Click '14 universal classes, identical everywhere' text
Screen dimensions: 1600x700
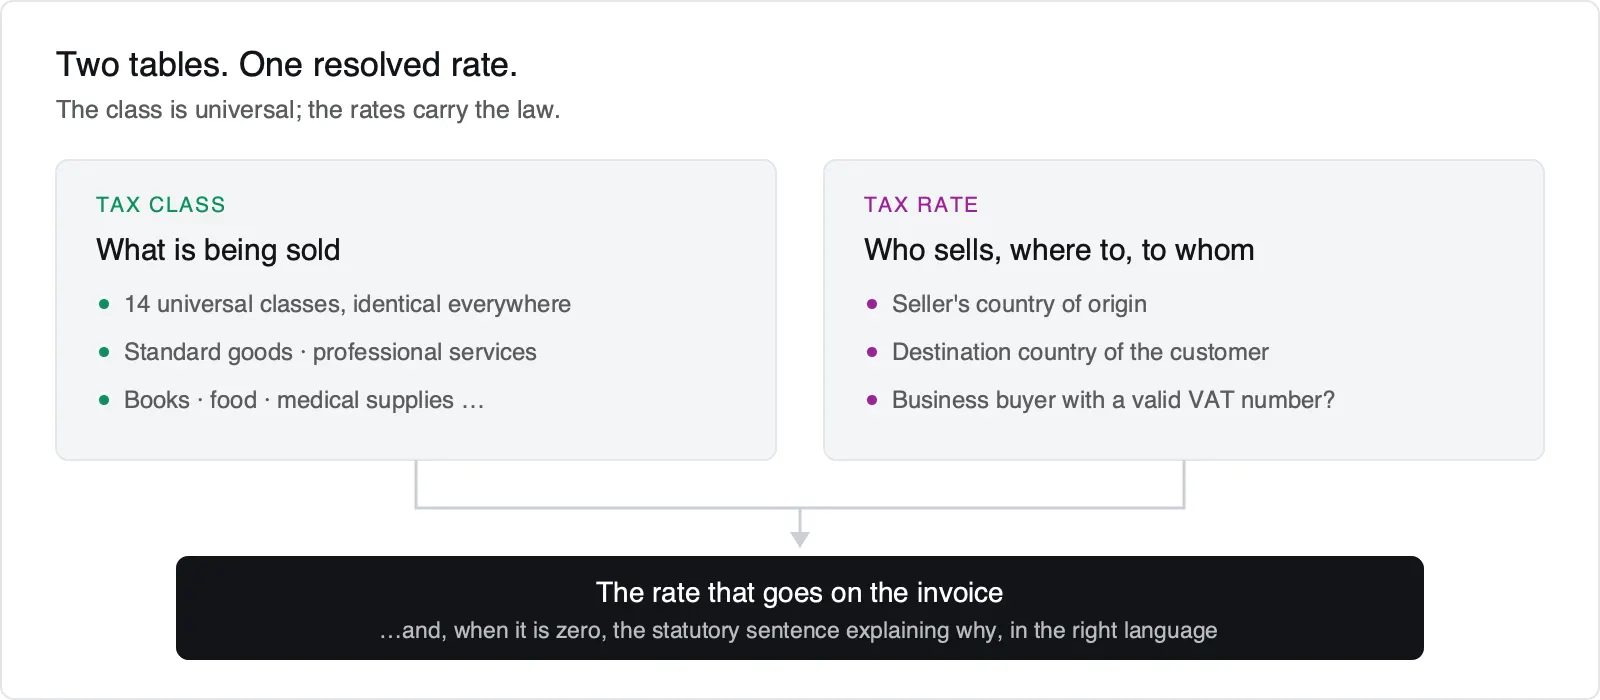(x=347, y=304)
